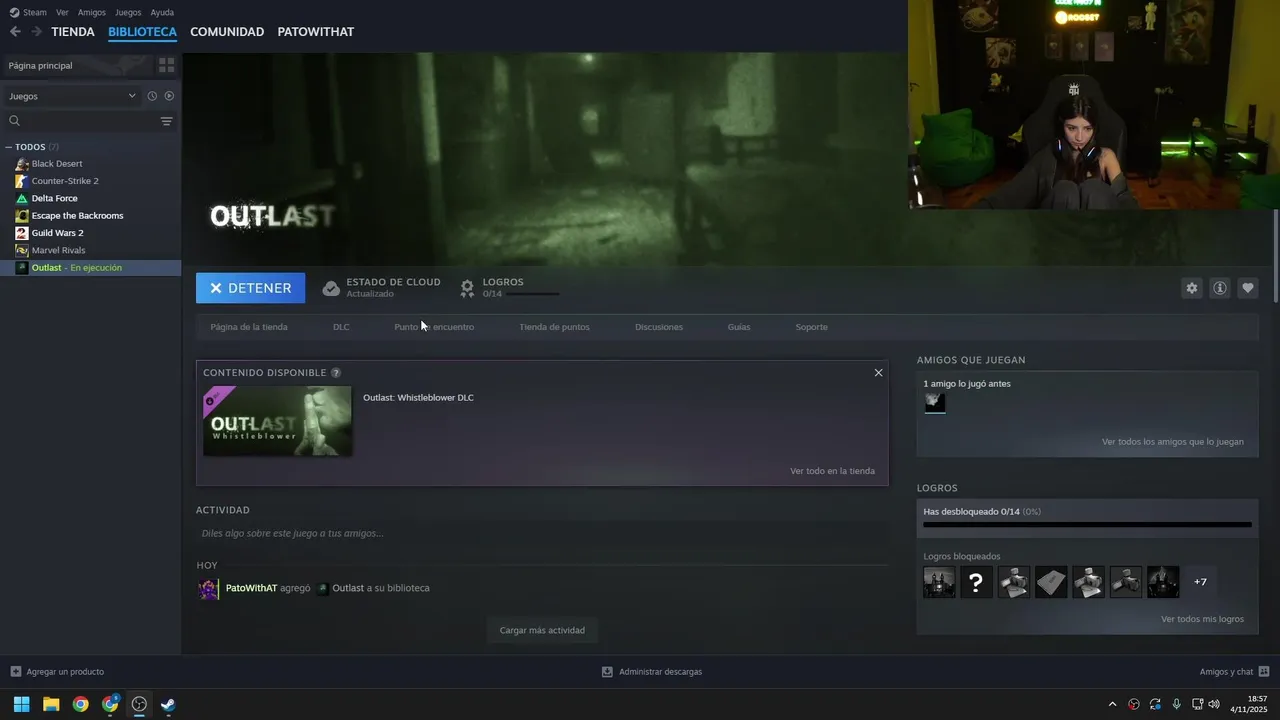The height and width of the screenshot is (720, 1280).
Task: Go back with the left arrow
Action: 15,32
